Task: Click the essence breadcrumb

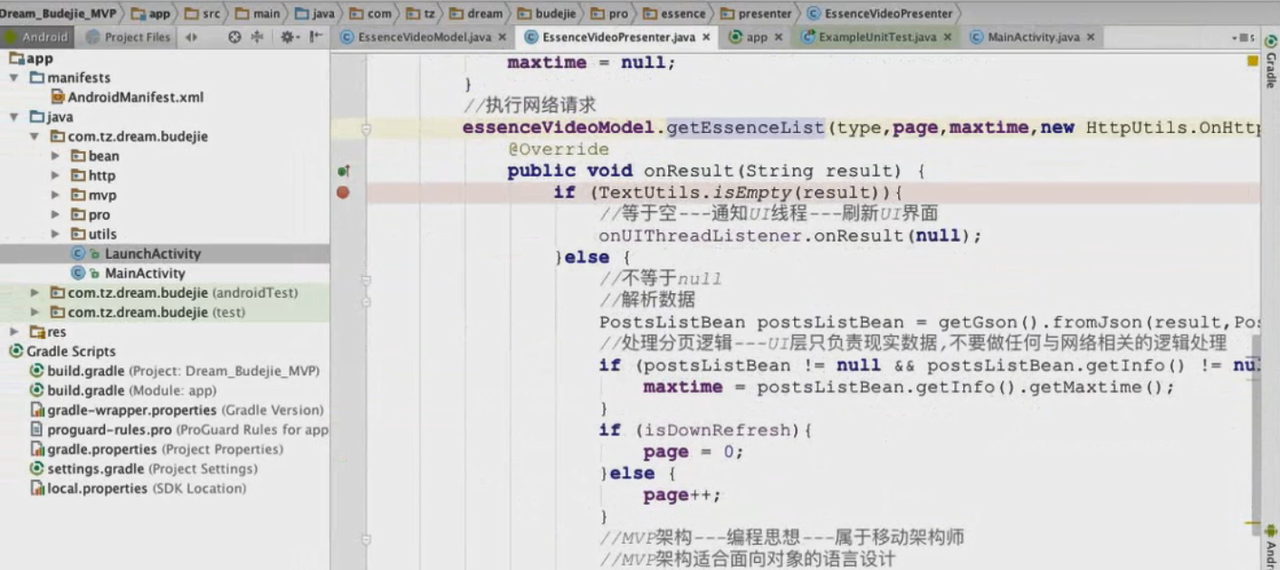Action: point(674,13)
